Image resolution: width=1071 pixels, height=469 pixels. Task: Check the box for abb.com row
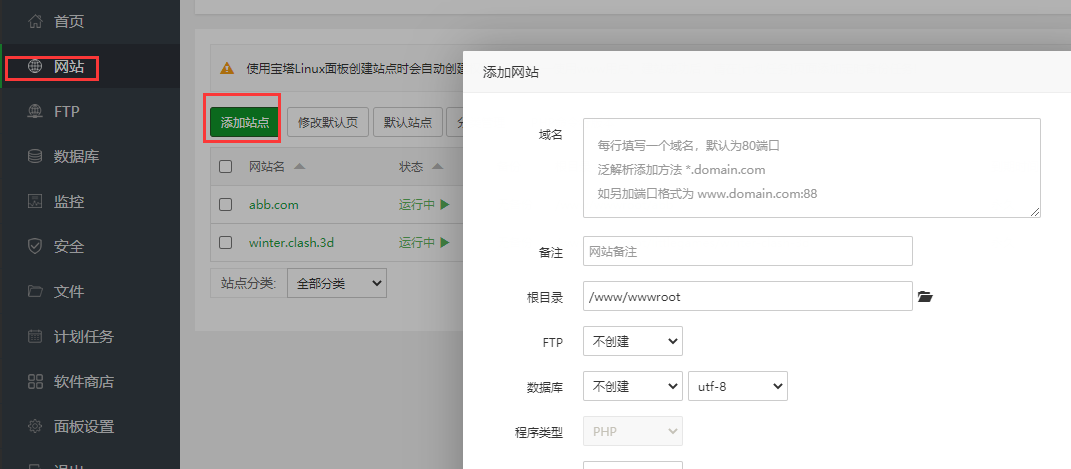tap(225, 204)
